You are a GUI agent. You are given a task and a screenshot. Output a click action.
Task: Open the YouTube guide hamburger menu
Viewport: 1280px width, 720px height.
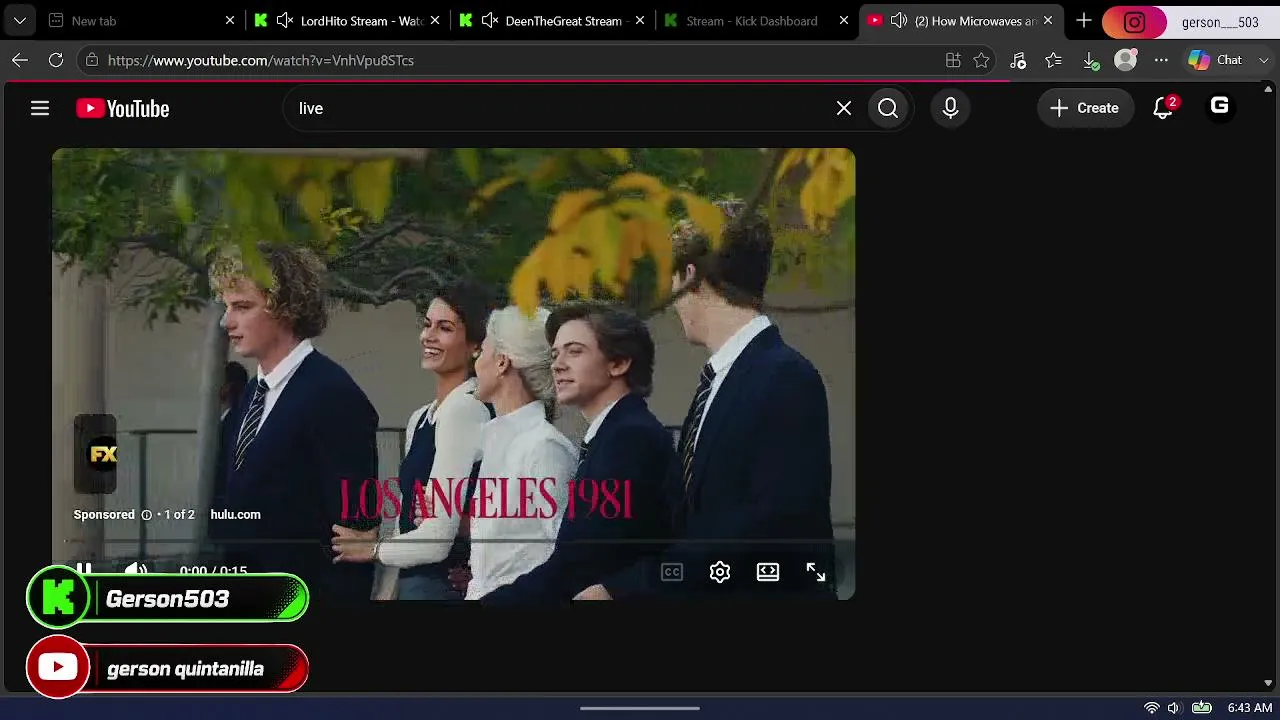[40, 108]
